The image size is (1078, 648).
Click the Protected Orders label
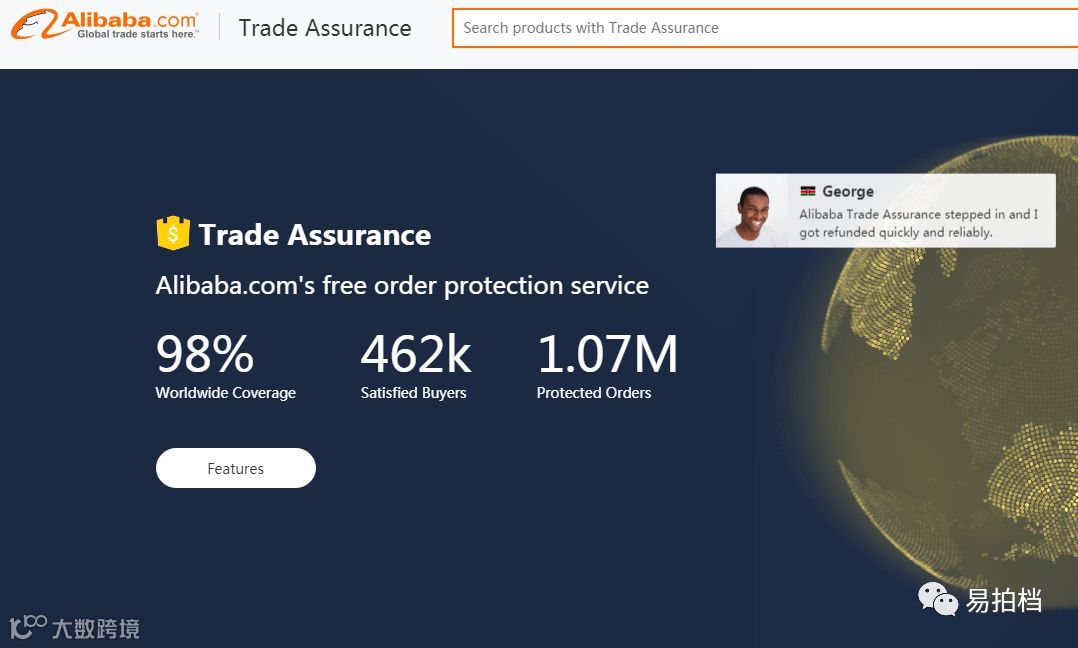pyautogui.click(x=594, y=392)
